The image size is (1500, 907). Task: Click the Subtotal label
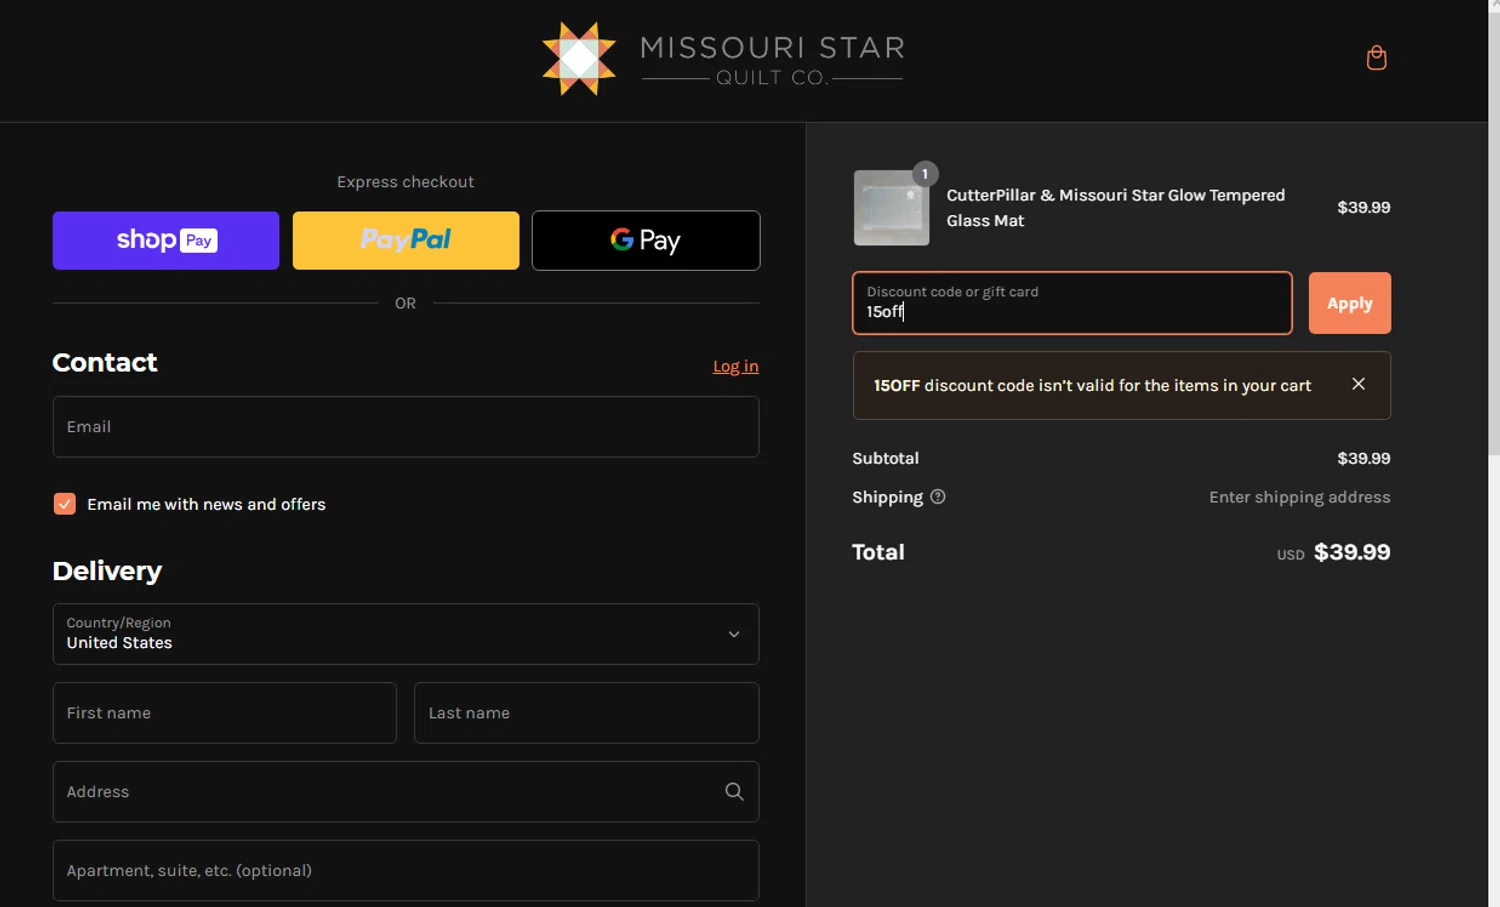point(885,458)
